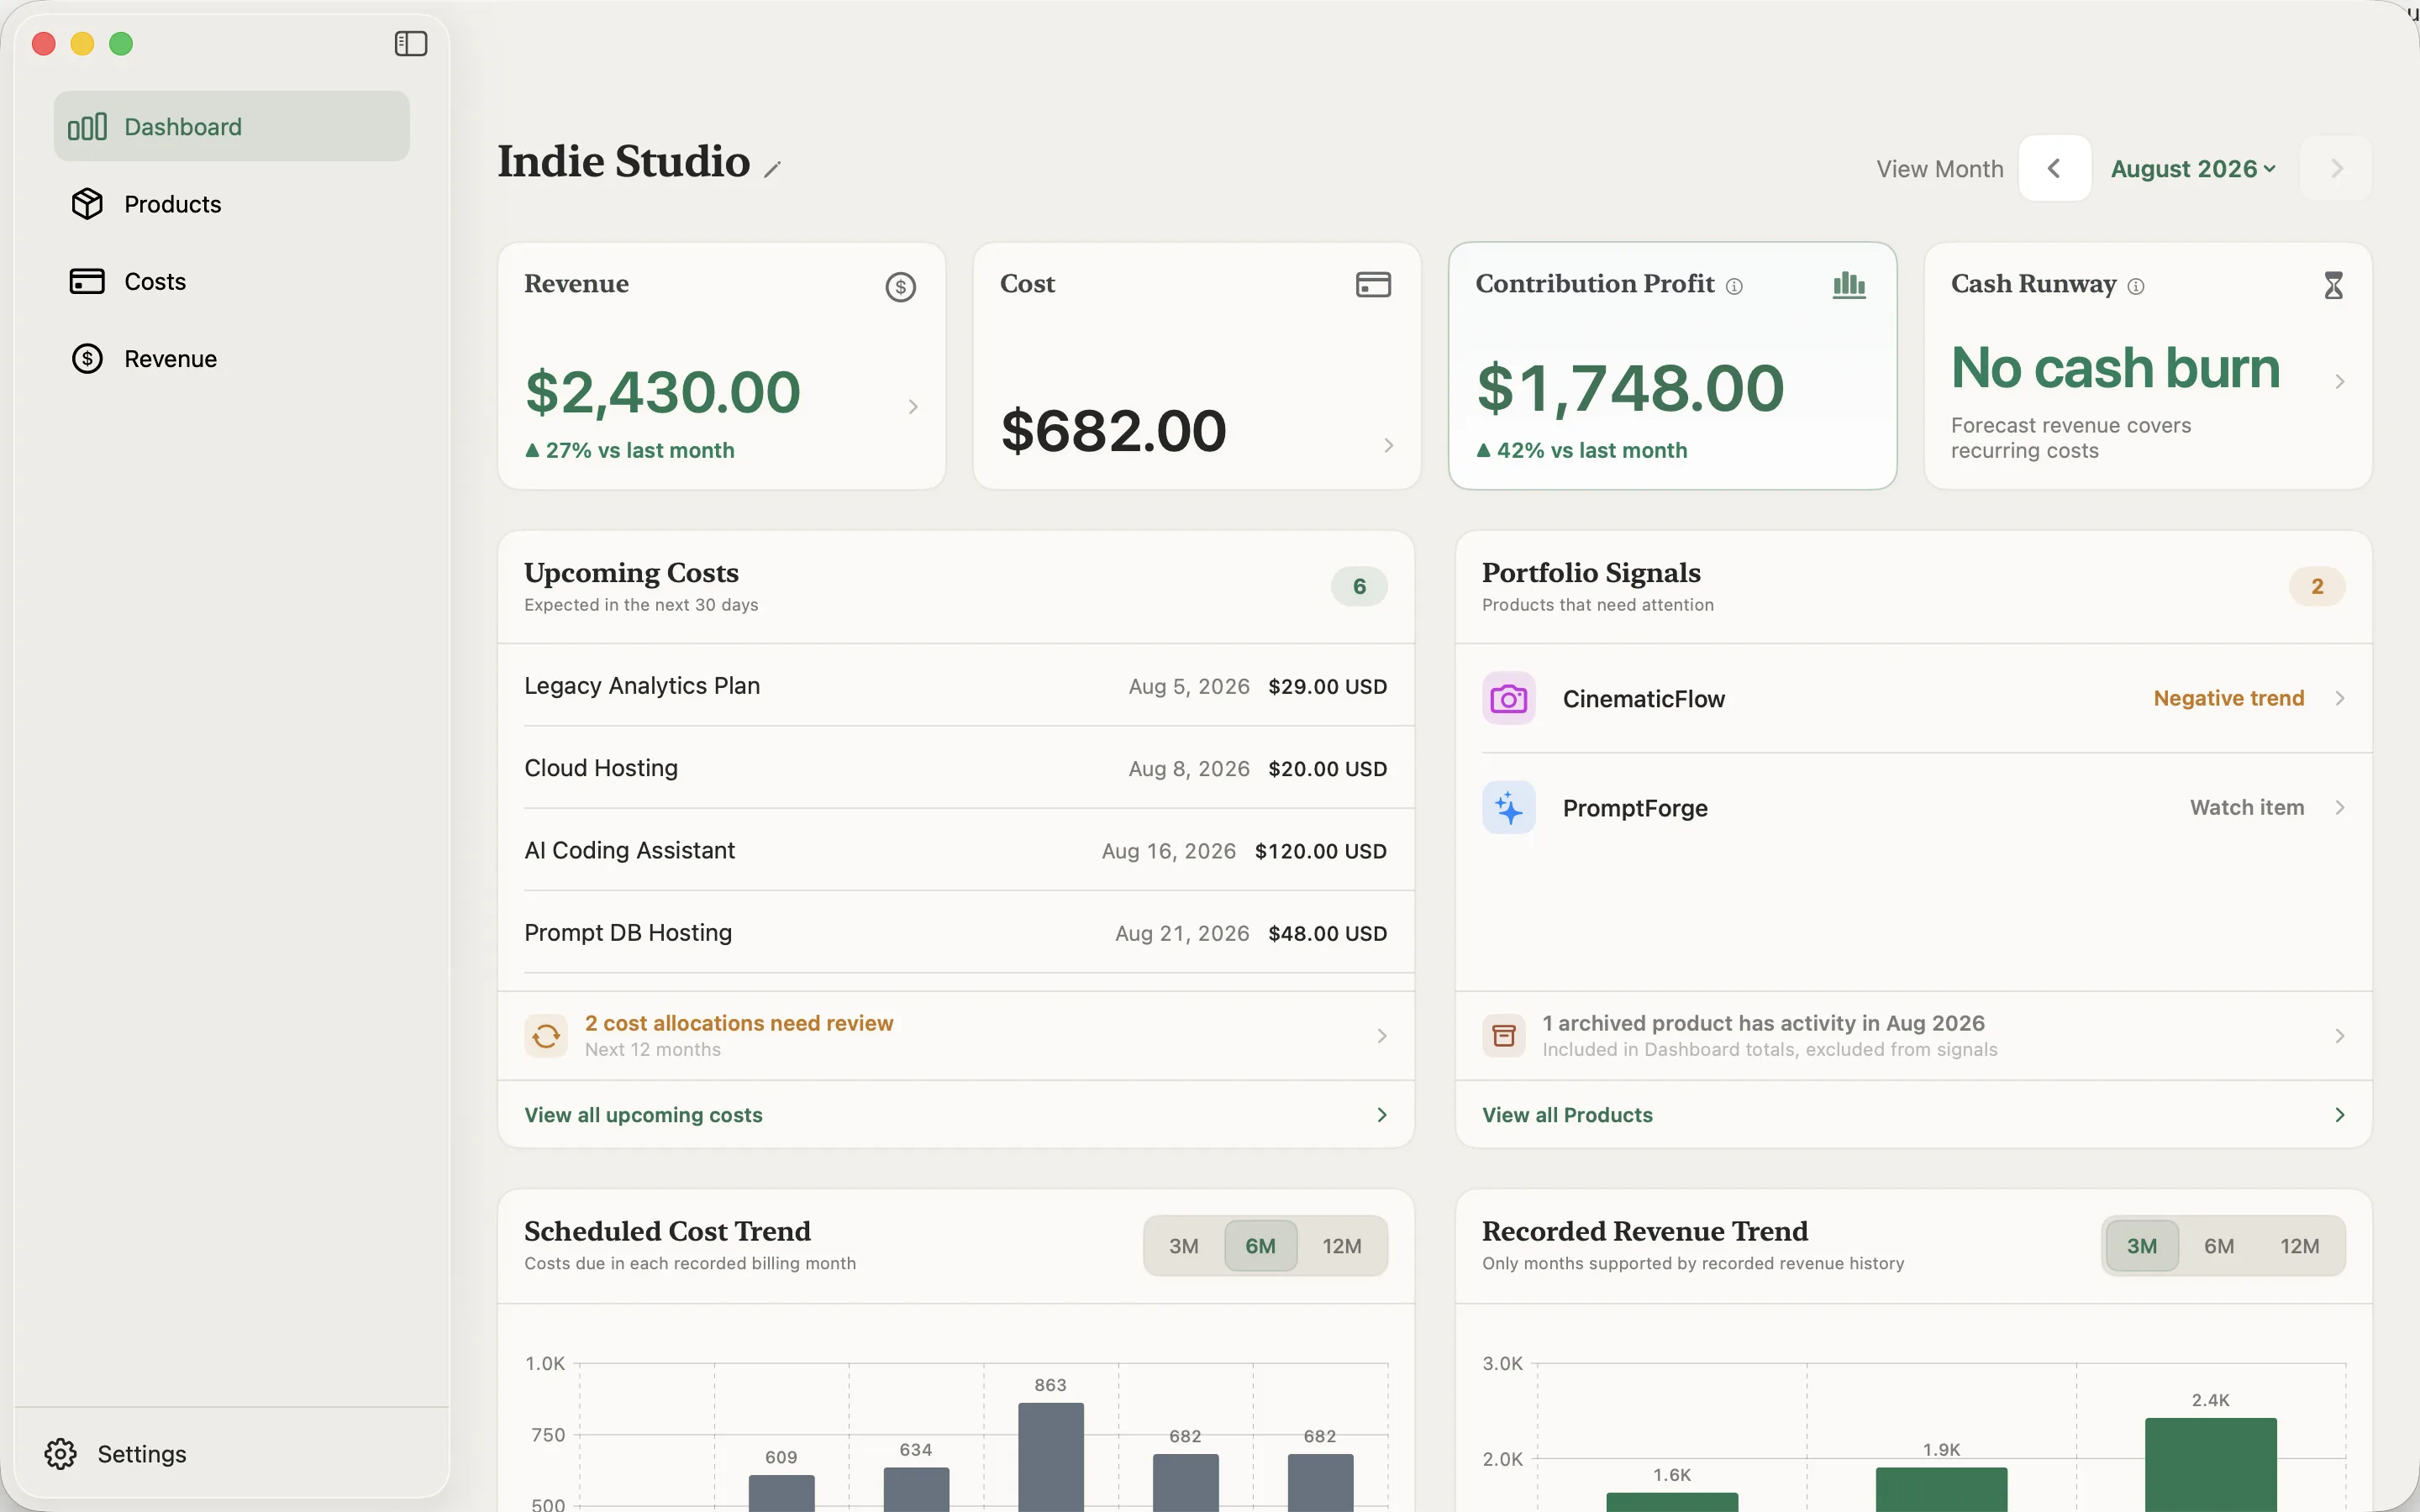Open Products in sidebar
The height and width of the screenshot is (1512, 2420).
[232, 204]
